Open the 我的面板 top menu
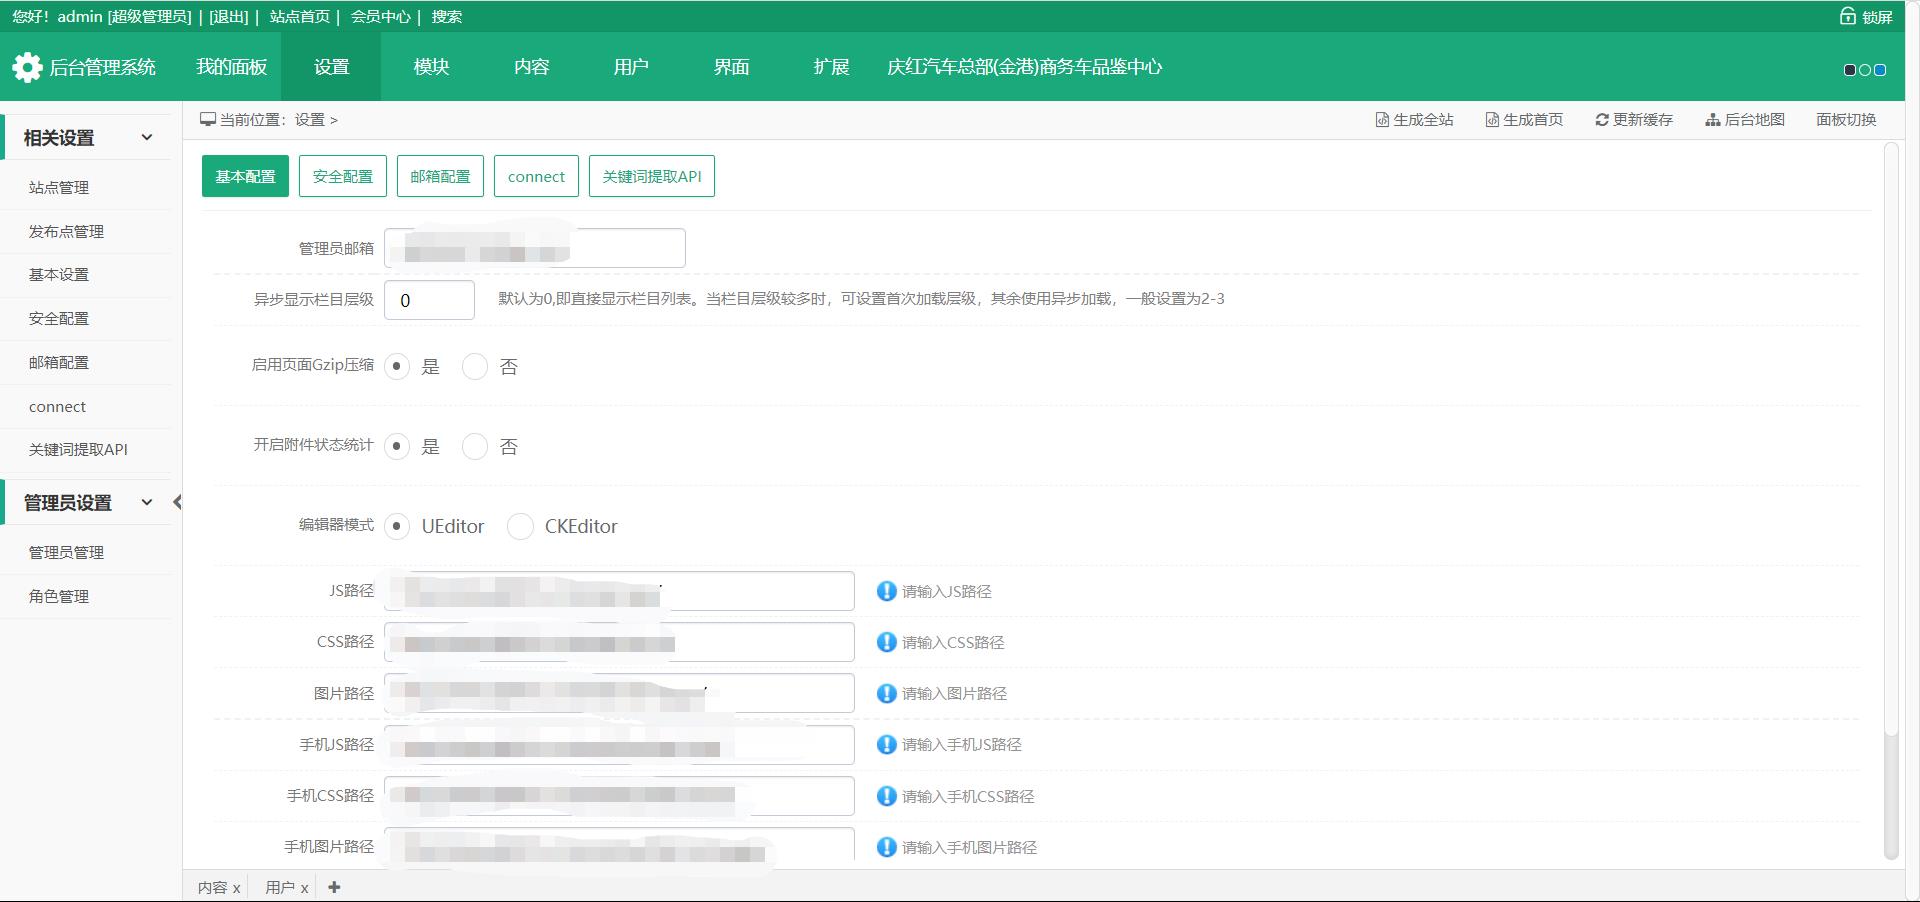Image resolution: width=1920 pixels, height=902 pixels. point(231,67)
